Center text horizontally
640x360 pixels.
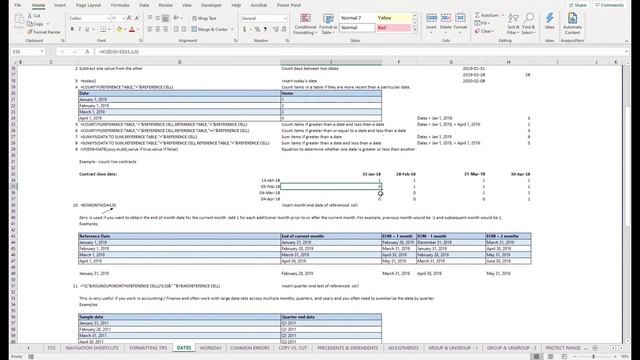pyautogui.click(x=158, y=29)
